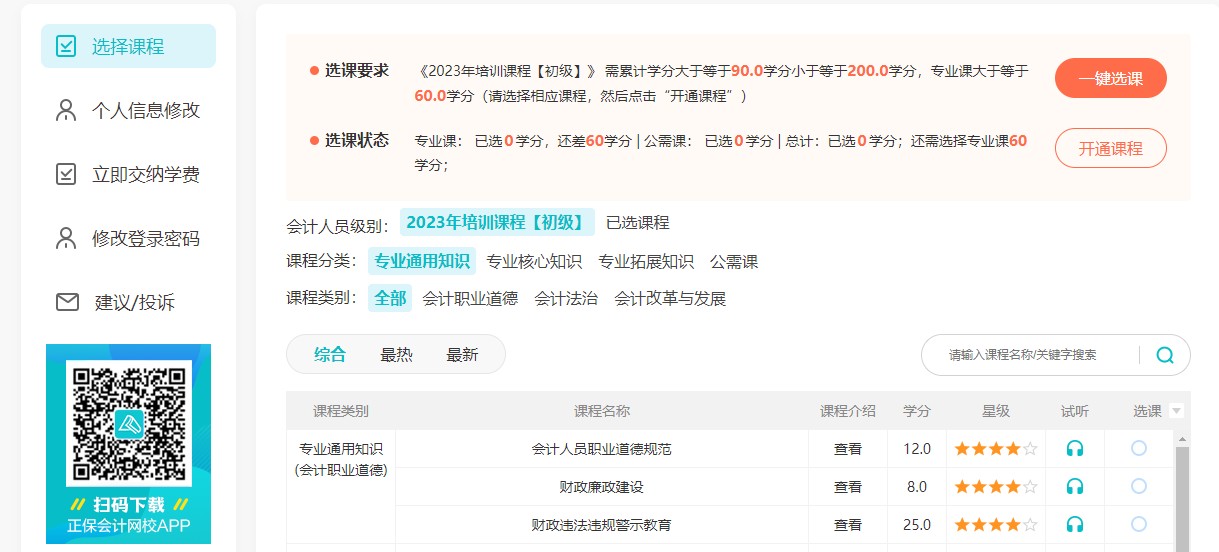Click the course name search input field
Image resolution: width=1219 pixels, height=552 pixels.
pyautogui.click(x=1030, y=355)
